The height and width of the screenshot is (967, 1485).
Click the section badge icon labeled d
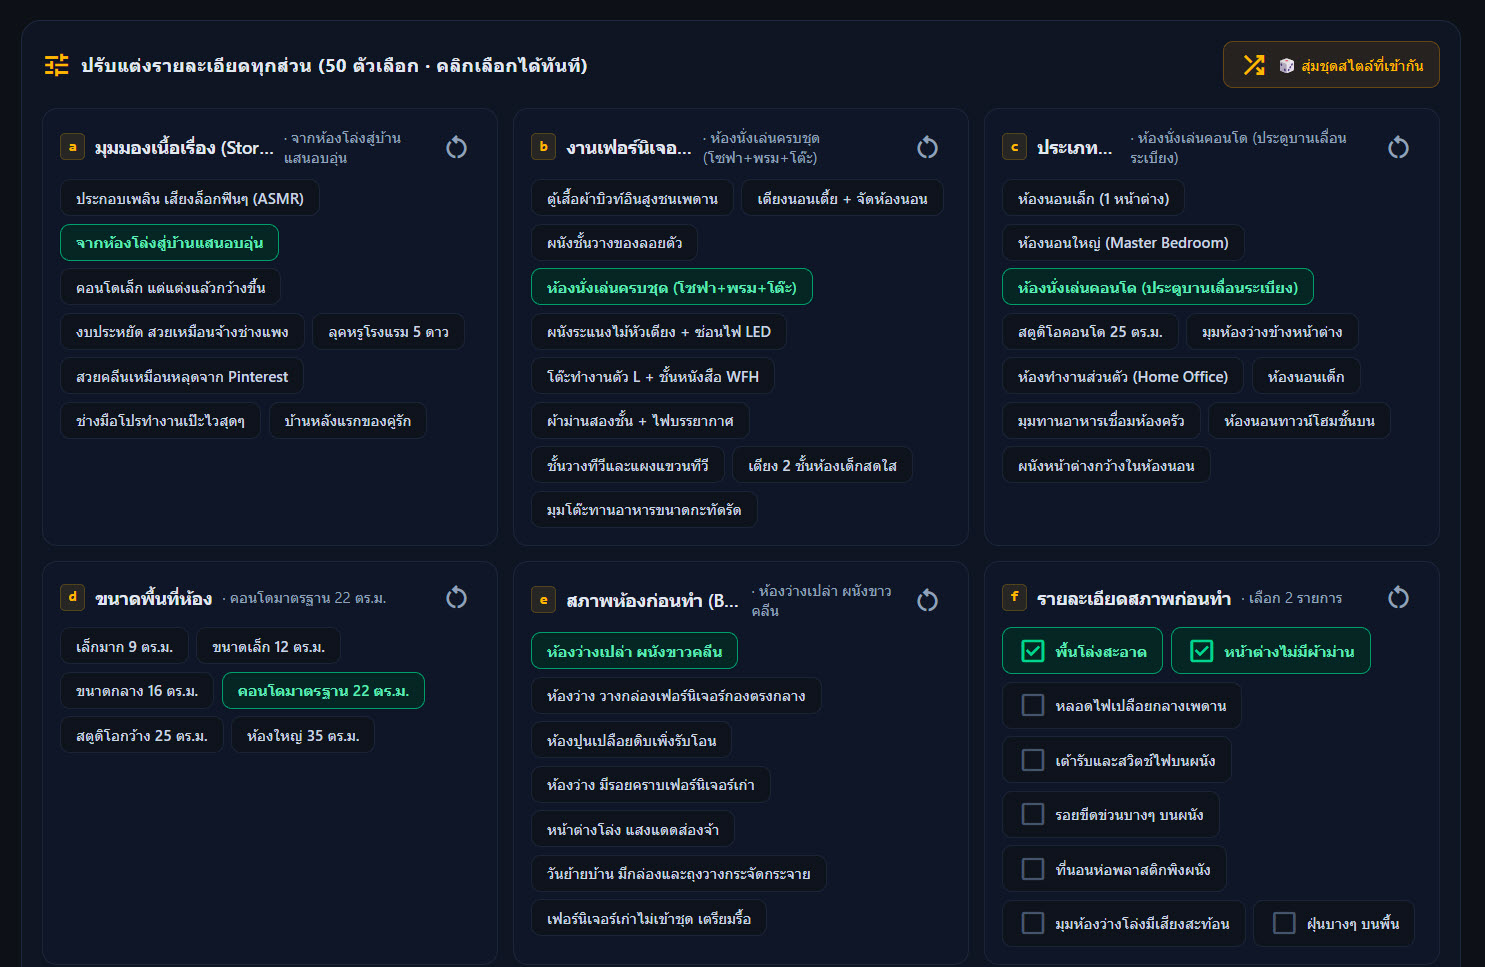point(72,597)
